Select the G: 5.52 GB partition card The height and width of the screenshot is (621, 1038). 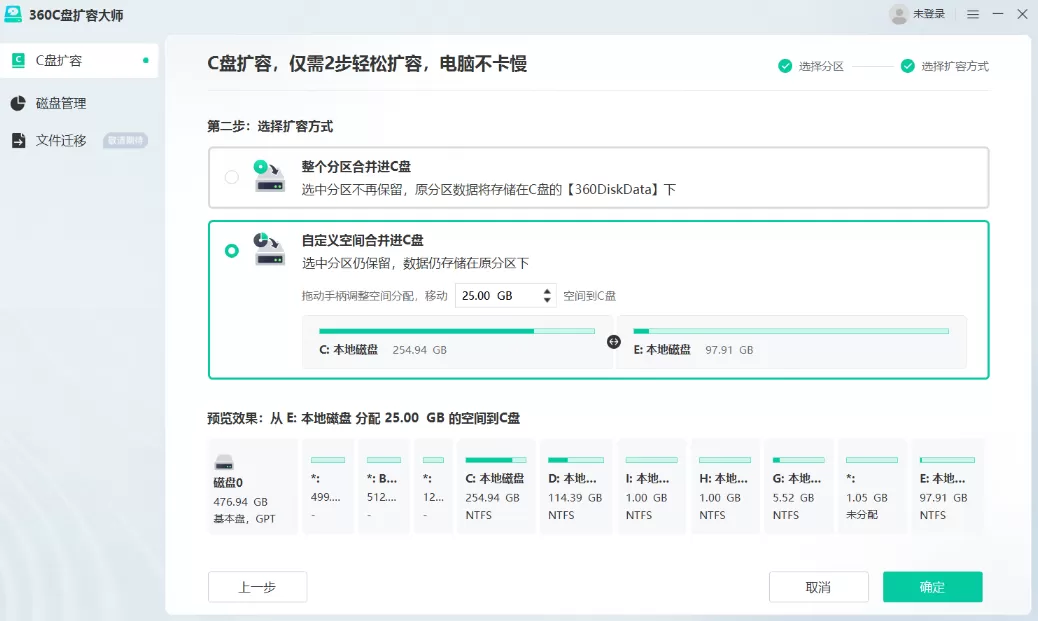click(x=798, y=486)
